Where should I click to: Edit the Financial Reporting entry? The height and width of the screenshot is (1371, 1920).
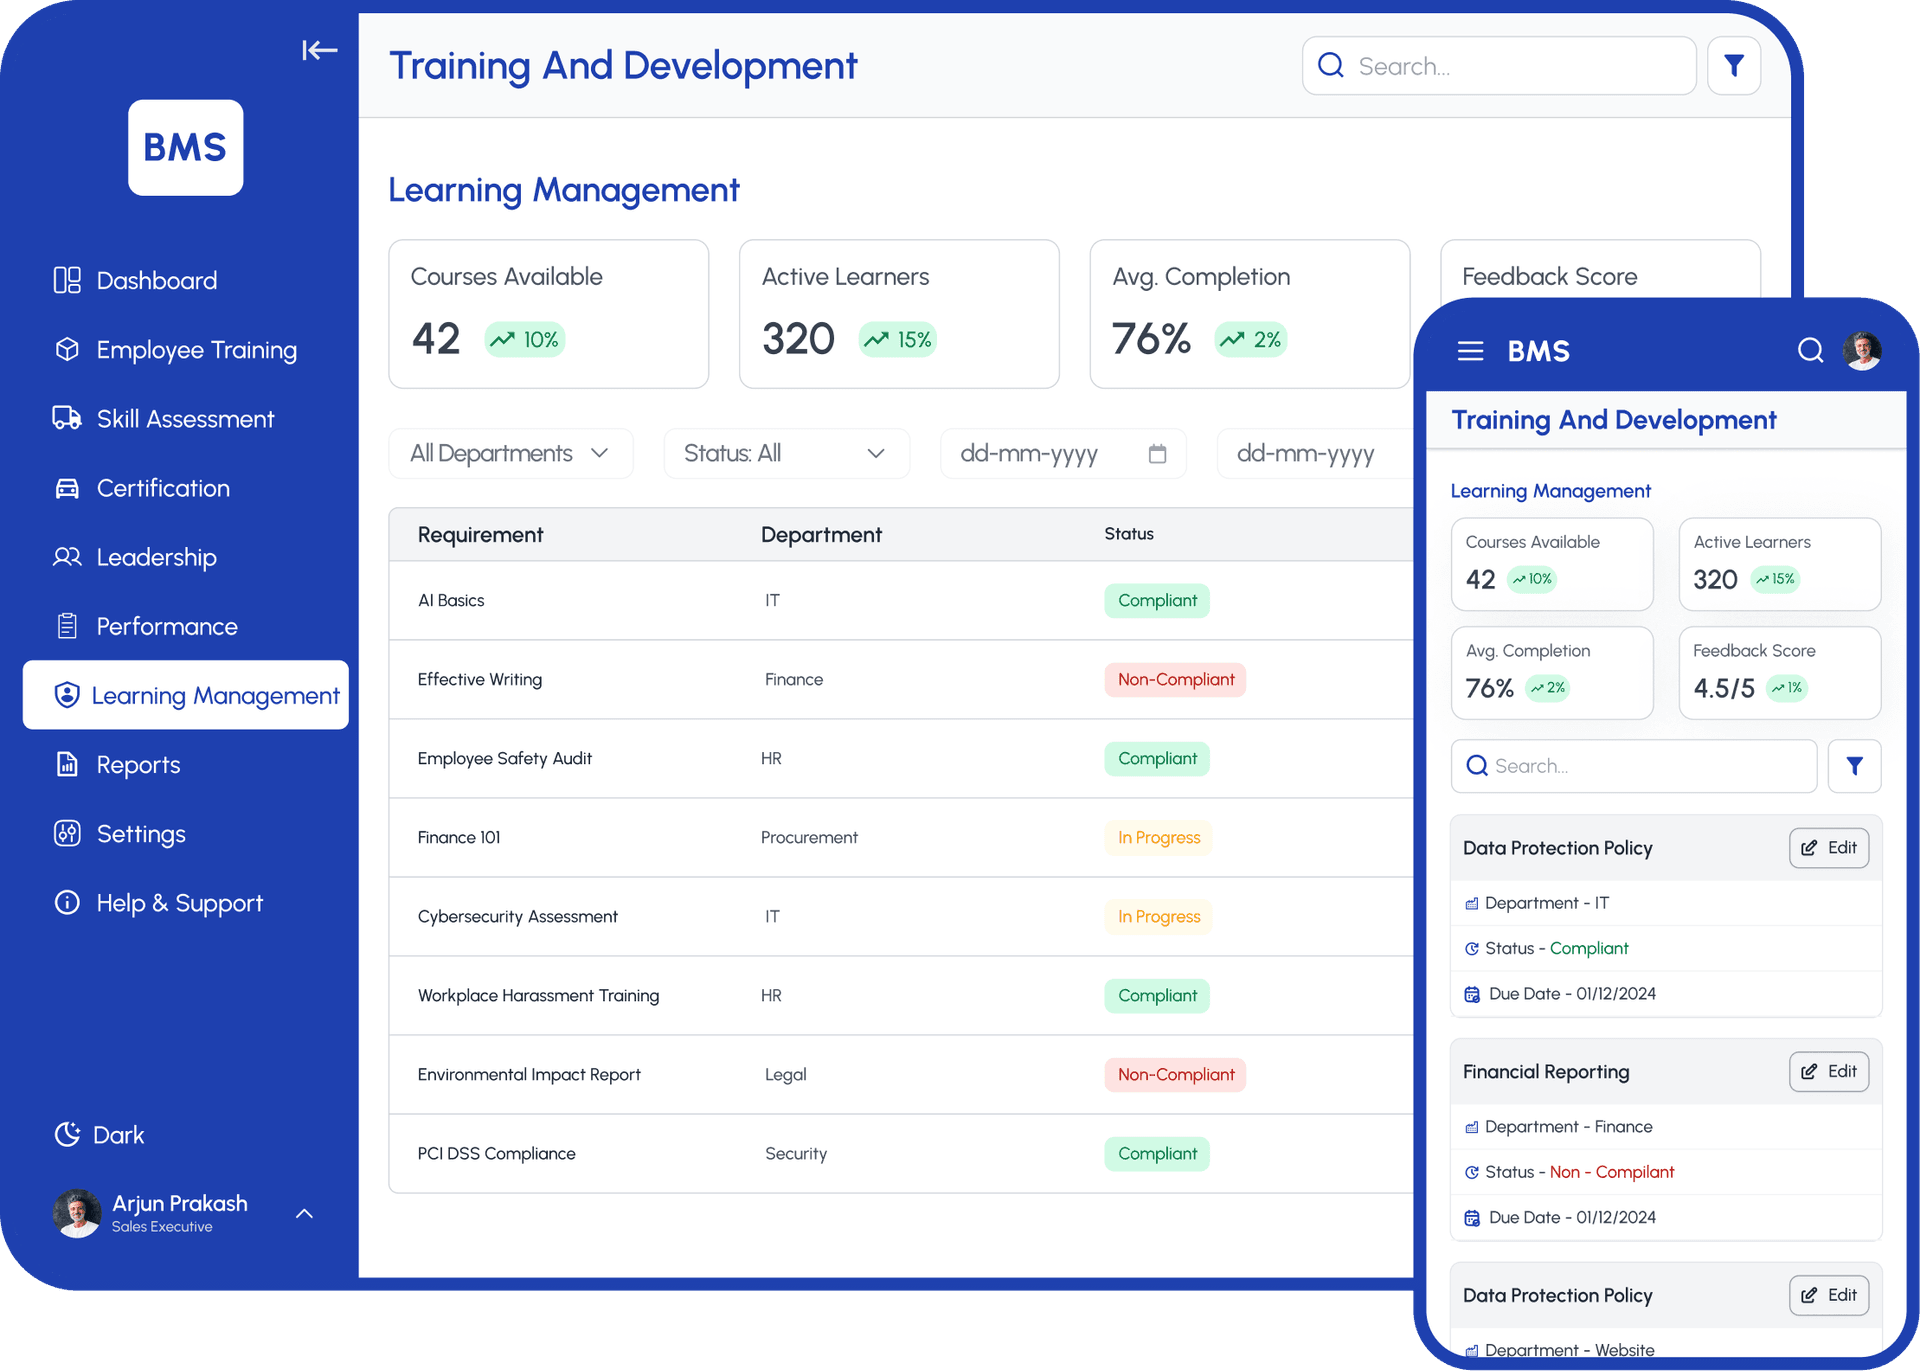(1828, 1071)
